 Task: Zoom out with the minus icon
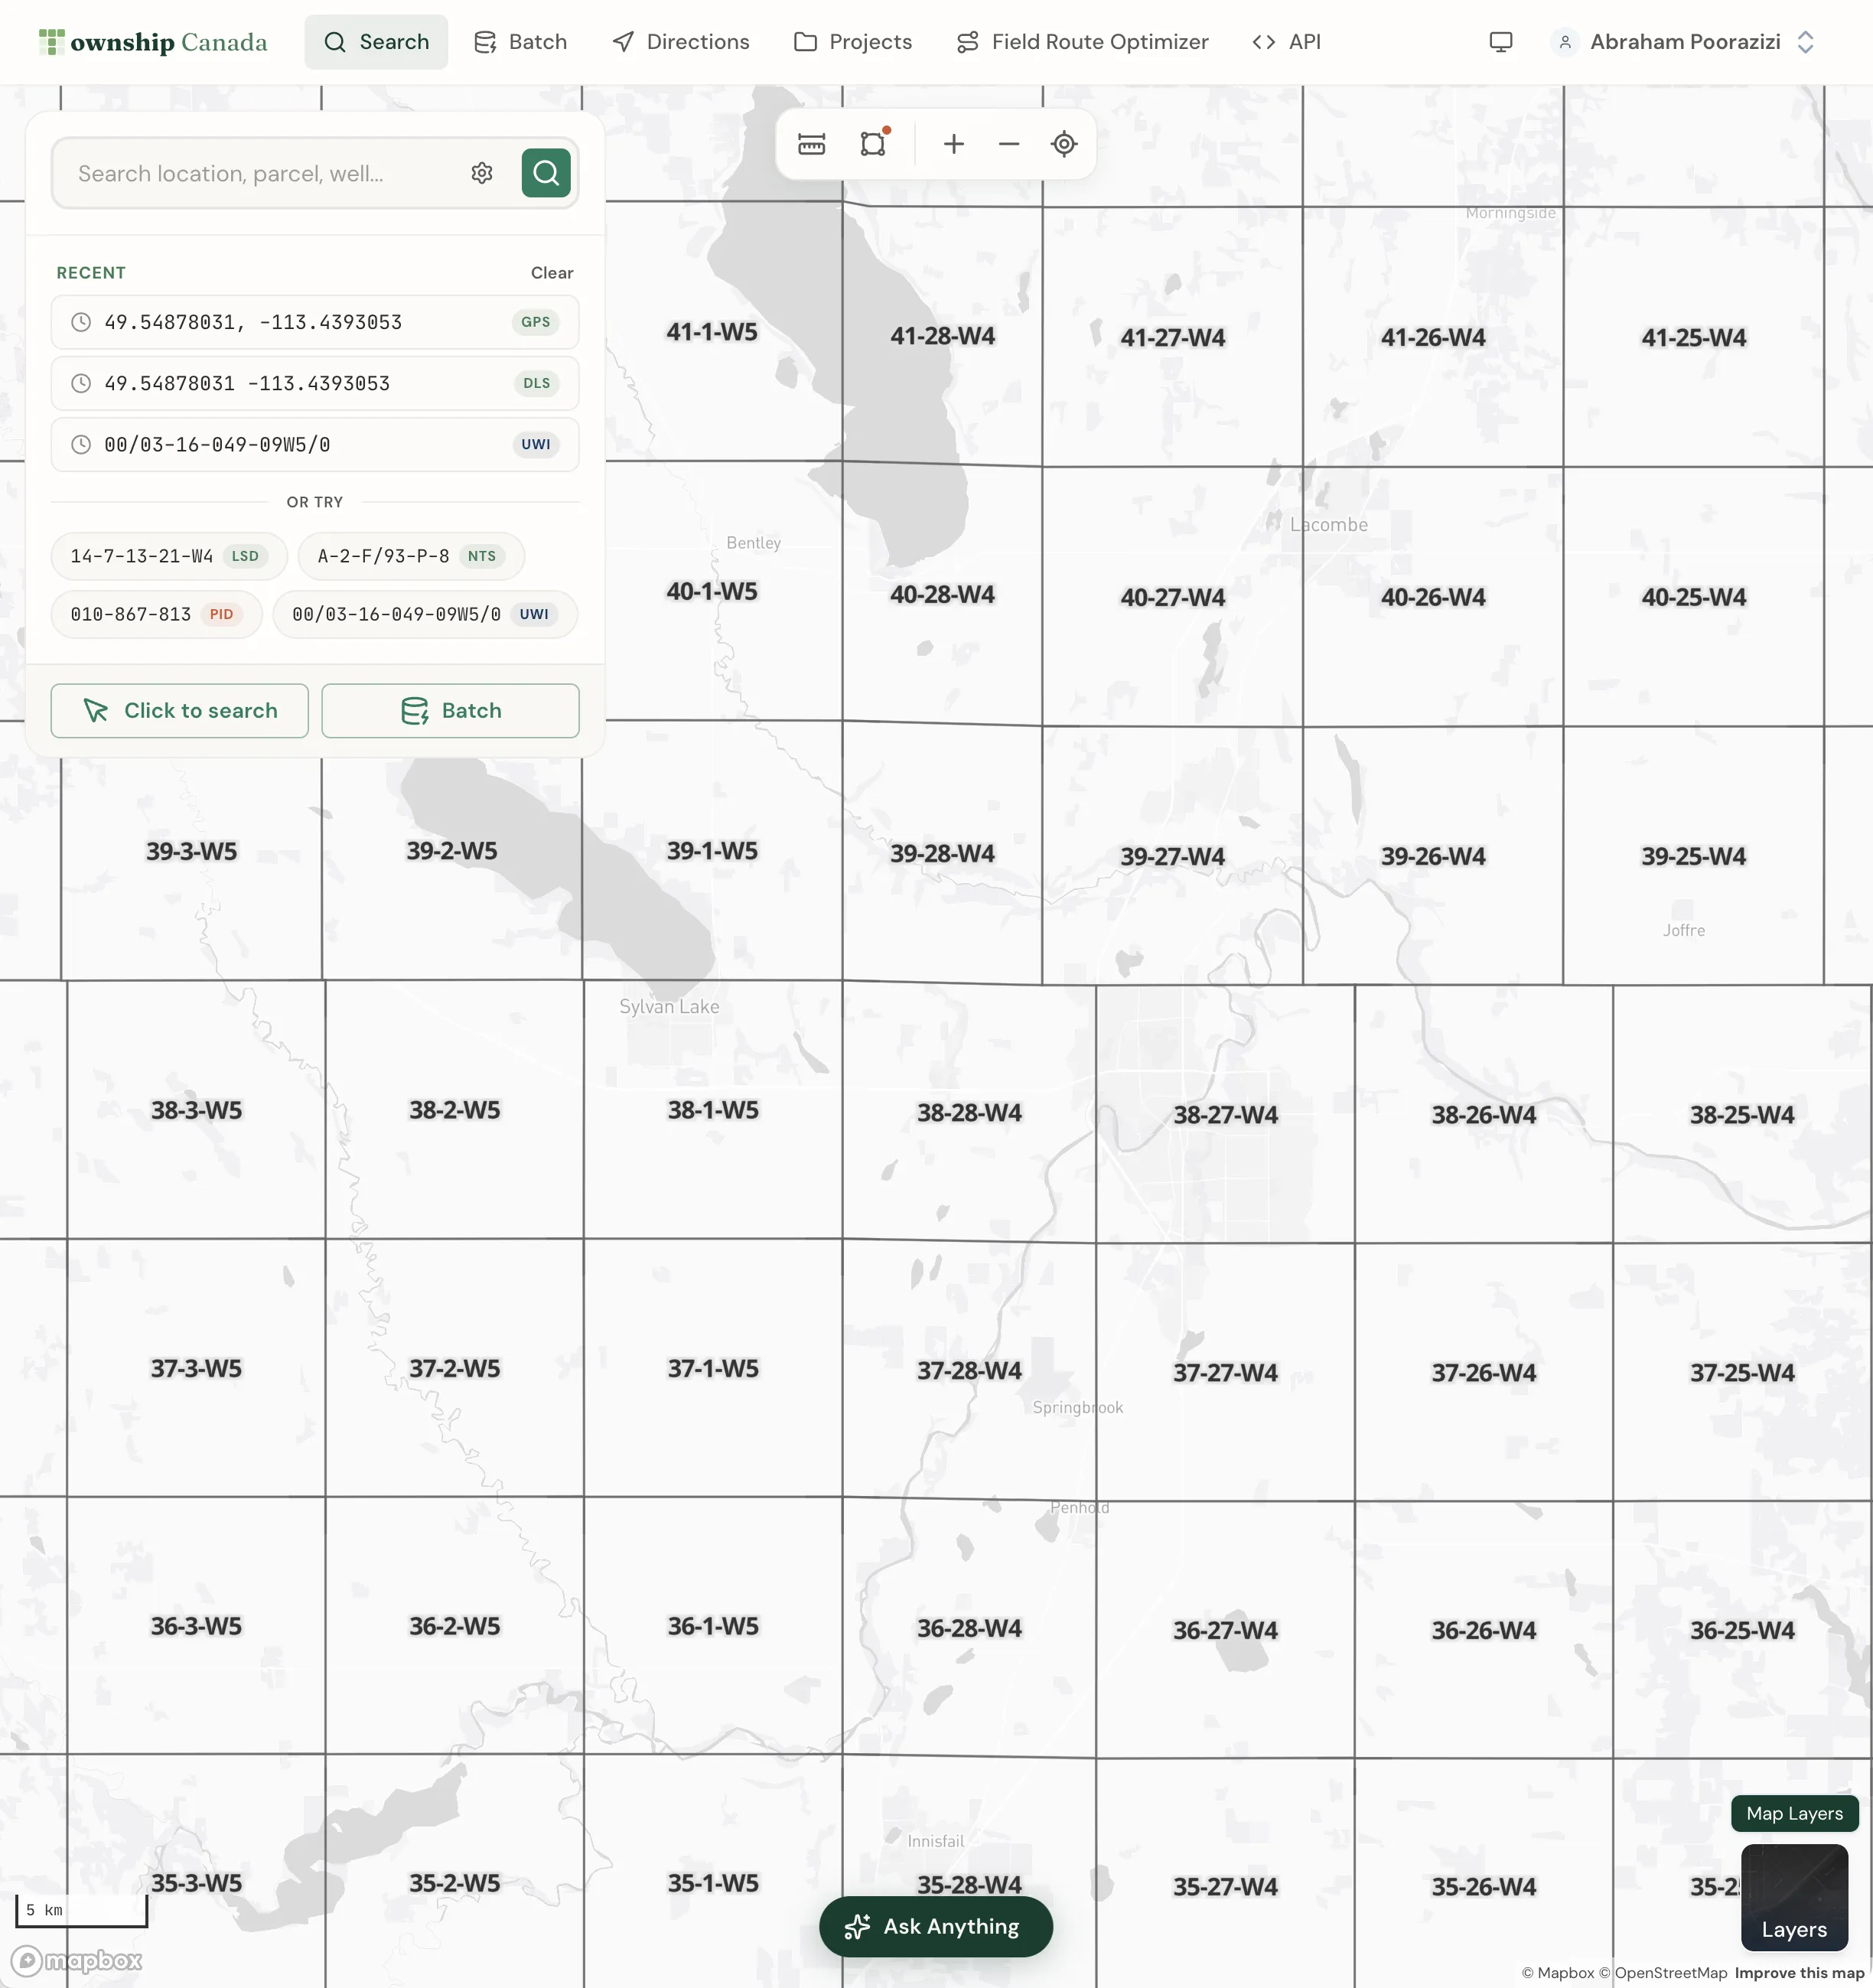click(1009, 144)
